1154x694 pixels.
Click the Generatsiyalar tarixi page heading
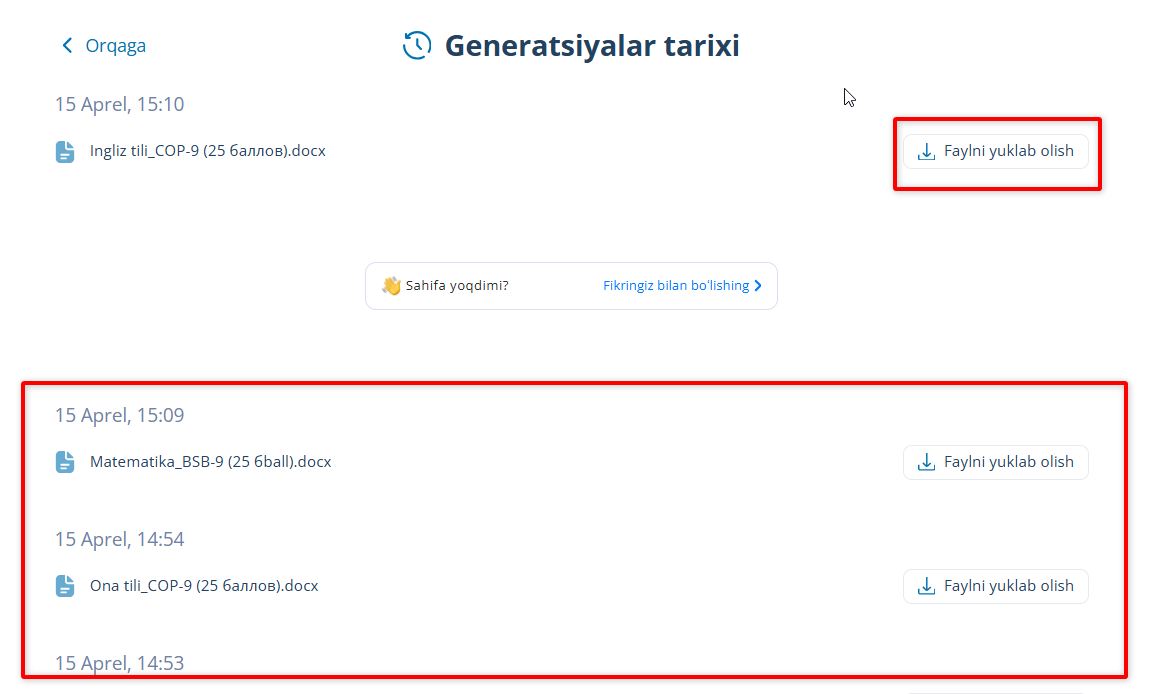click(x=592, y=46)
